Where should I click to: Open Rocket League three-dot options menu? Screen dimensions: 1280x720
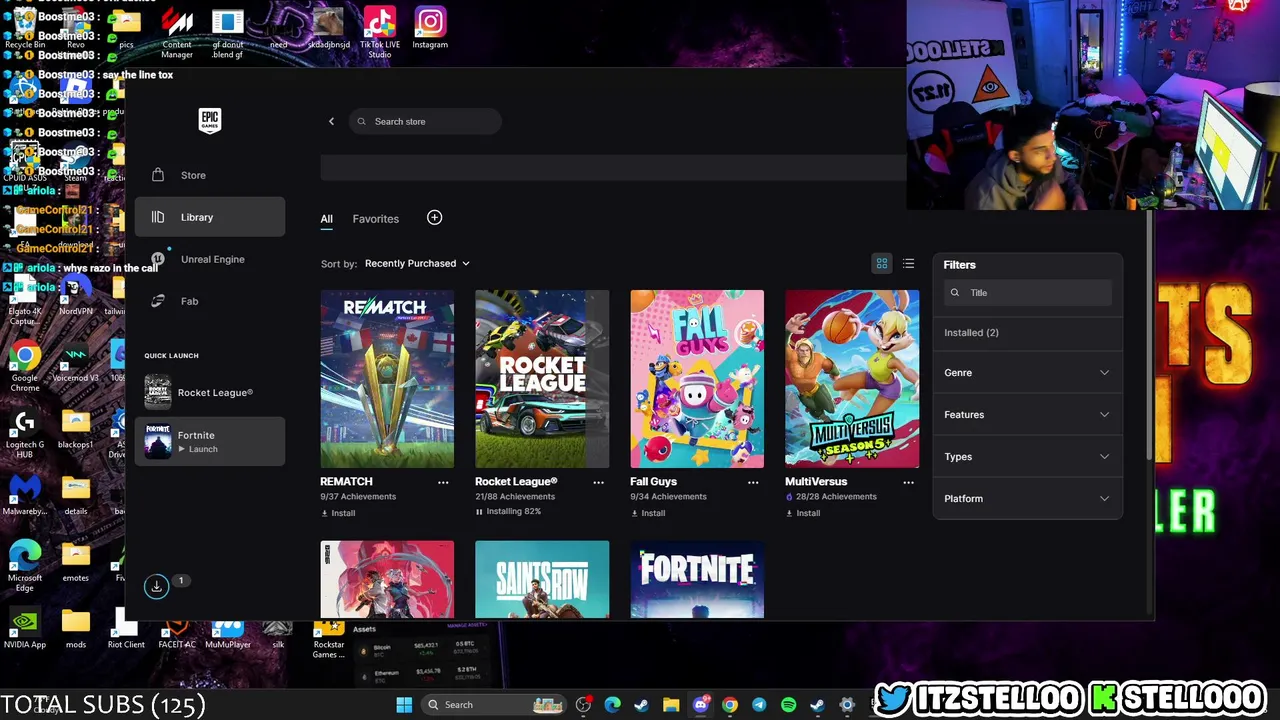[x=598, y=482]
